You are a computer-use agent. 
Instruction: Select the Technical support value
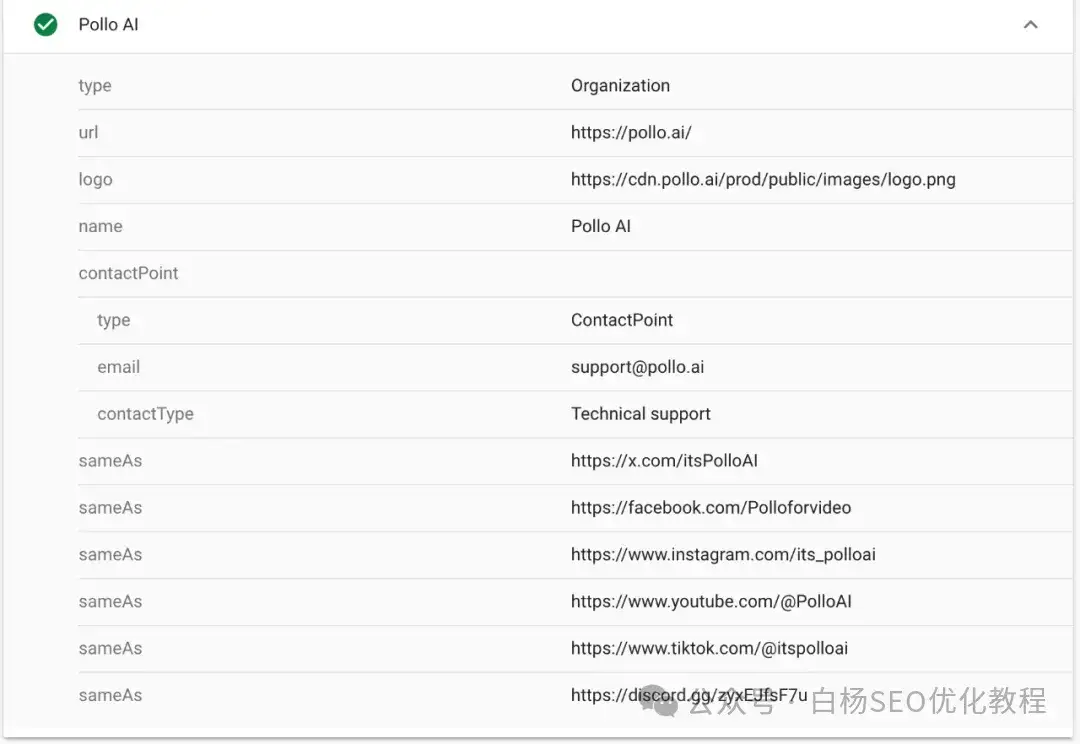(x=641, y=414)
